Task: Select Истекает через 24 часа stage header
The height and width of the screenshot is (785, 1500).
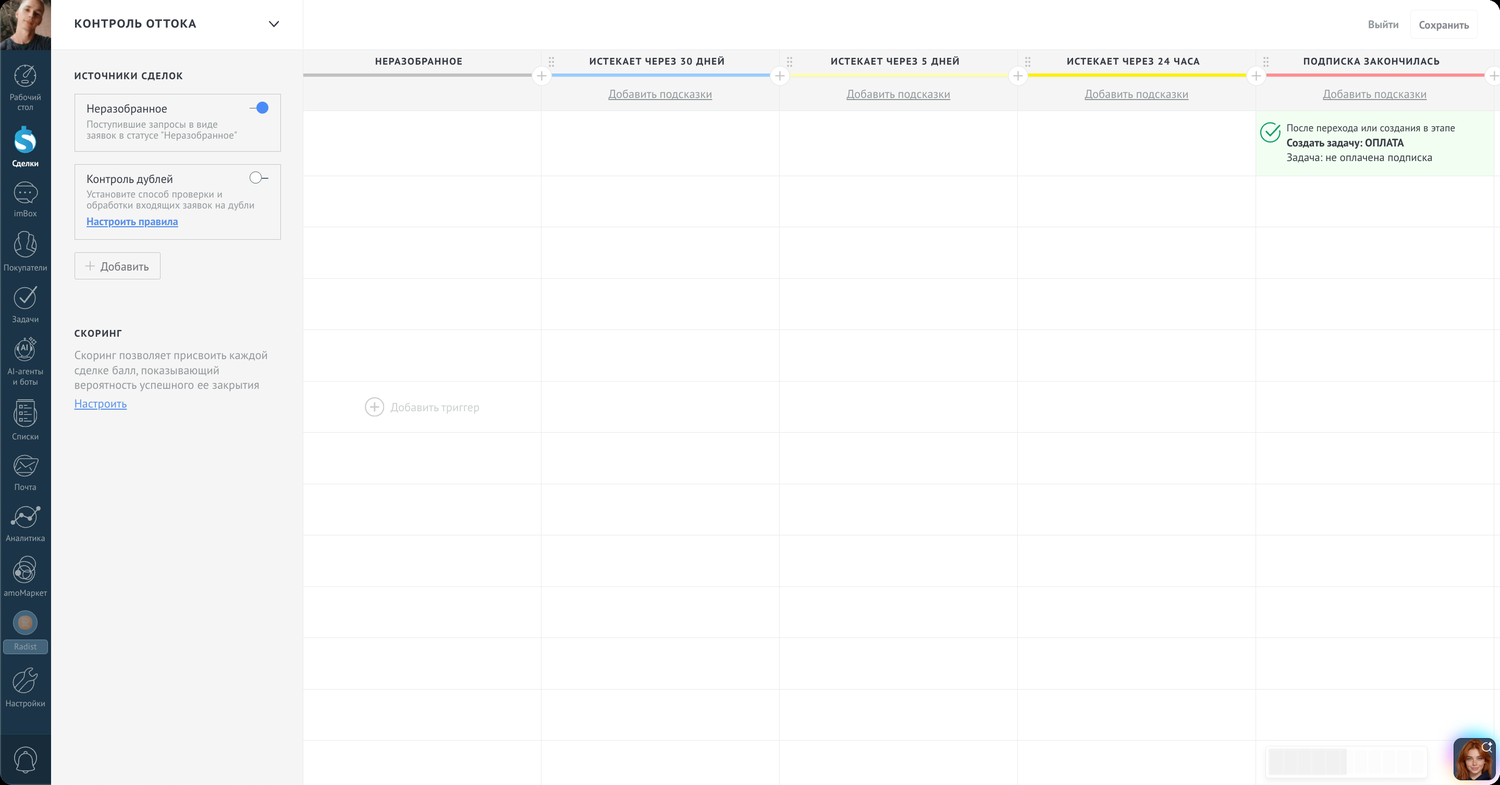Action: click(1133, 62)
